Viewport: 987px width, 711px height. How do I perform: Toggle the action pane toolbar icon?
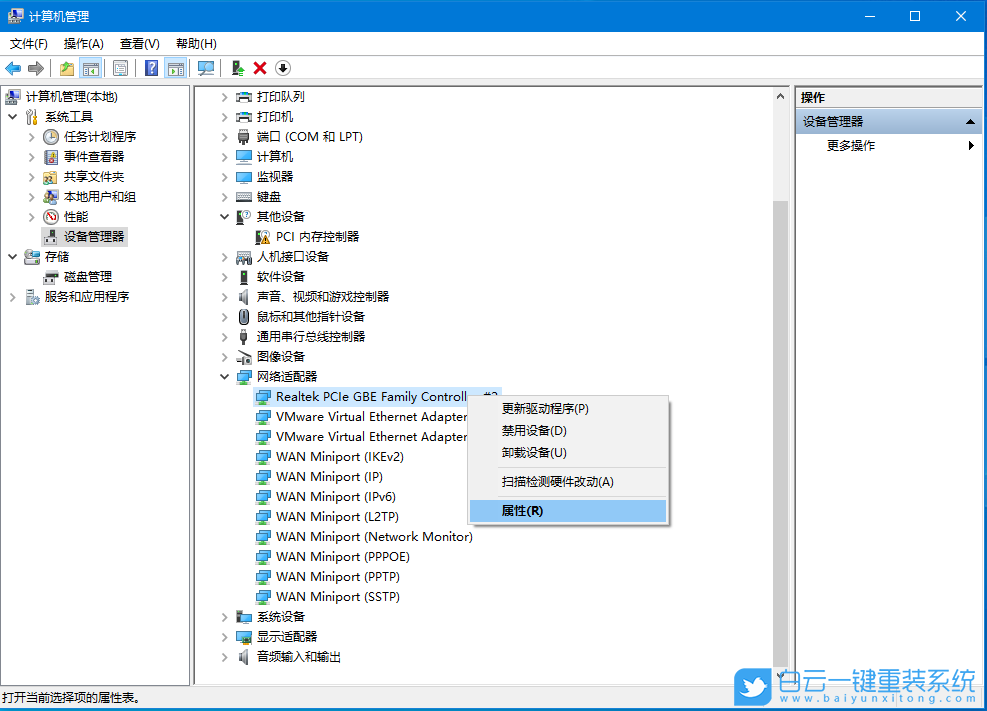[175, 67]
